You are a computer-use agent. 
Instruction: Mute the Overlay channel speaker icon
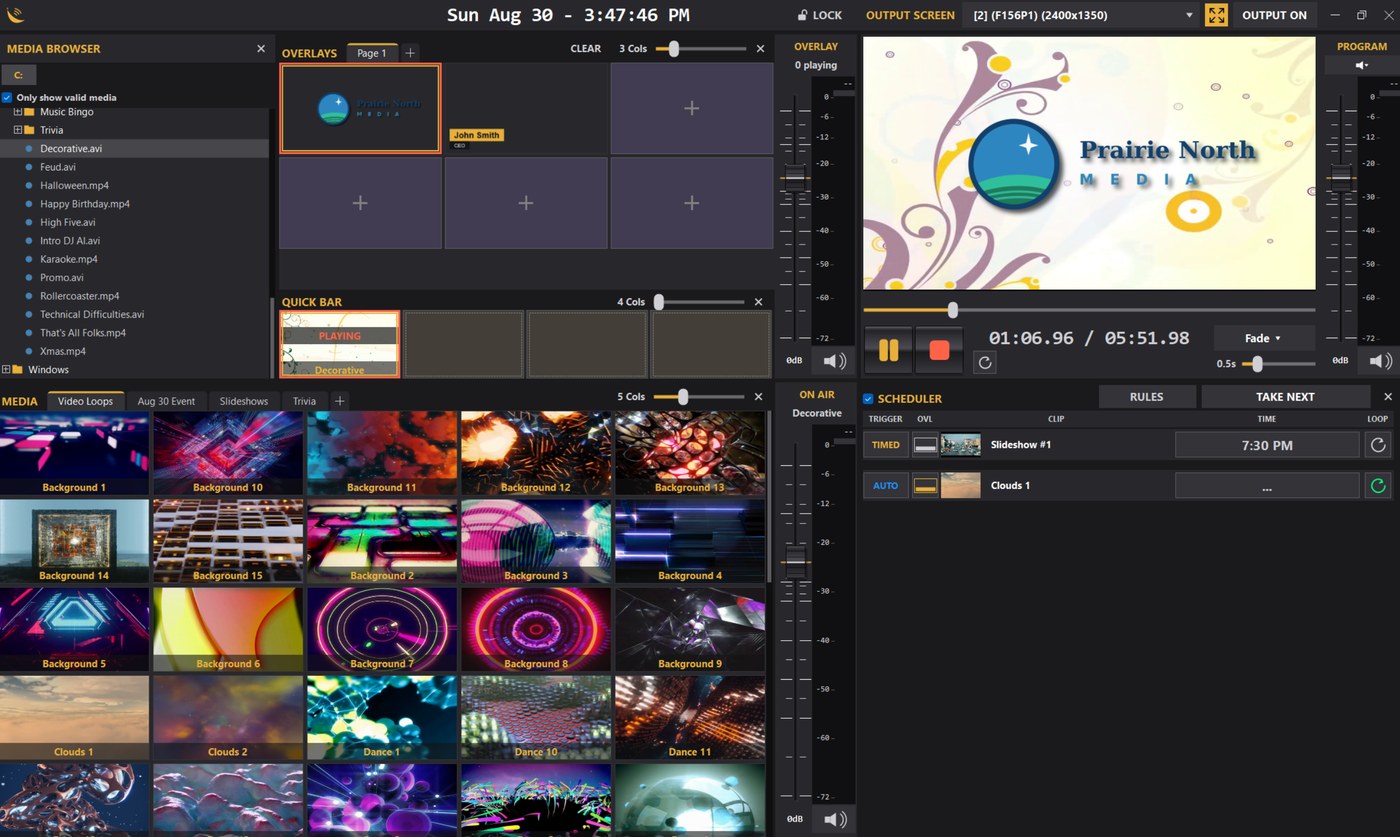pos(834,360)
